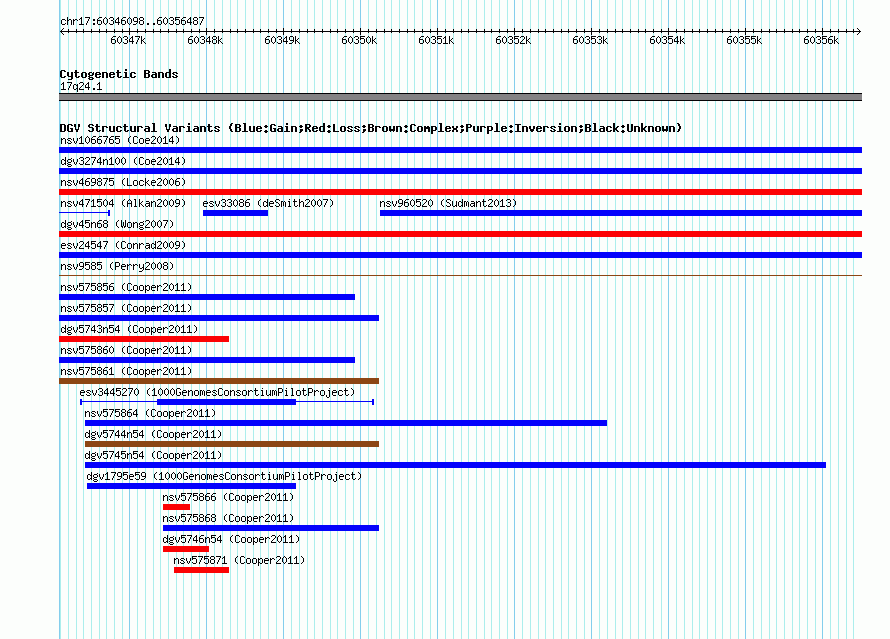The height and width of the screenshot is (639, 890).
Task: Click the blue nsv575857 bar
Action: click(x=219, y=318)
